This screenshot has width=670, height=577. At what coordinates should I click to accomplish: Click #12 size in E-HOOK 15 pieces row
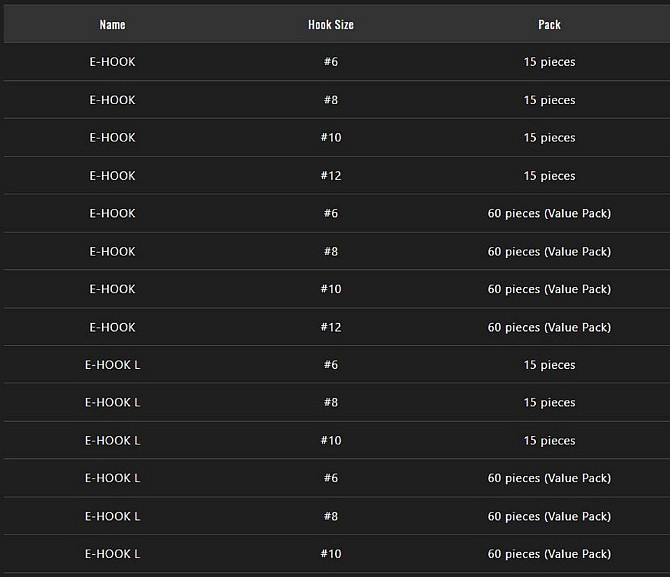(331, 176)
